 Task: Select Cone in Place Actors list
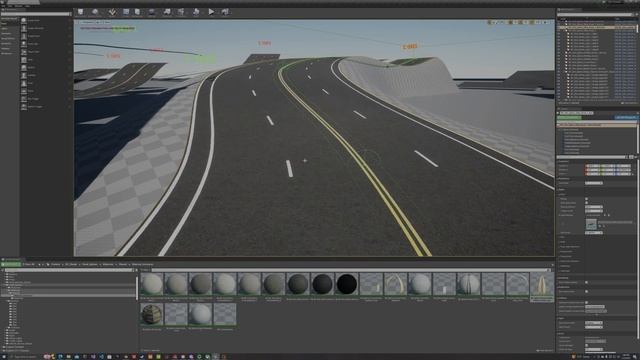pyautogui.click(x=46, y=83)
